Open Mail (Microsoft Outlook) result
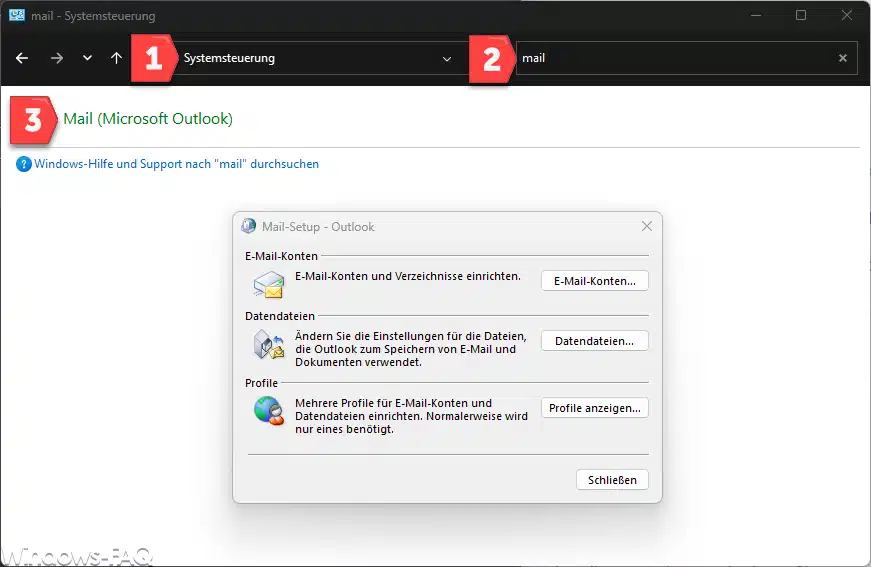The image size is (871, 567). [148, 118]
